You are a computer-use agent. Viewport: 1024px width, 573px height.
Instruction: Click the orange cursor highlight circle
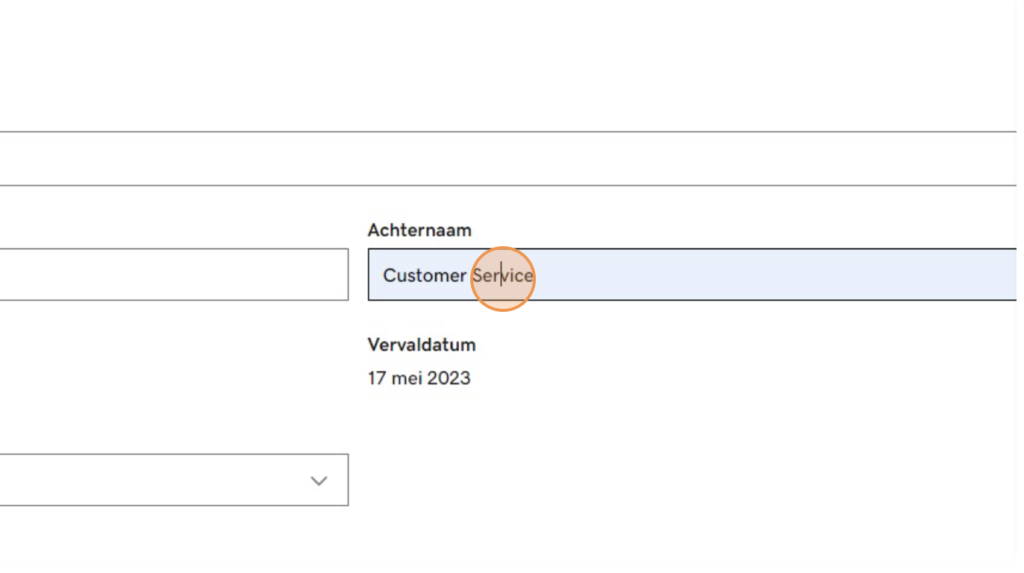point(503,279)
